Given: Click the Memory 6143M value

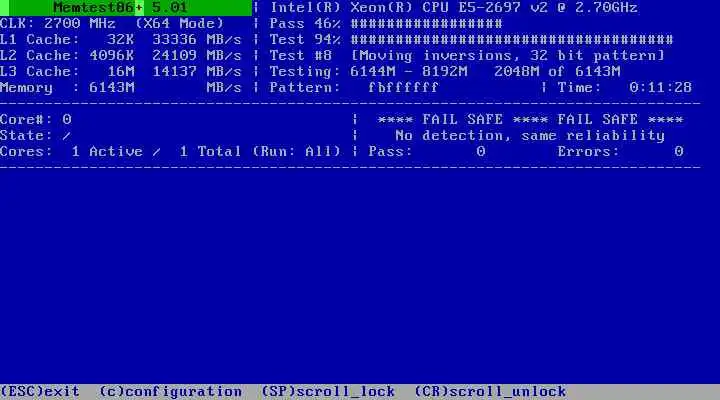Looking at the screenshot, I should (x=112, y=87).
